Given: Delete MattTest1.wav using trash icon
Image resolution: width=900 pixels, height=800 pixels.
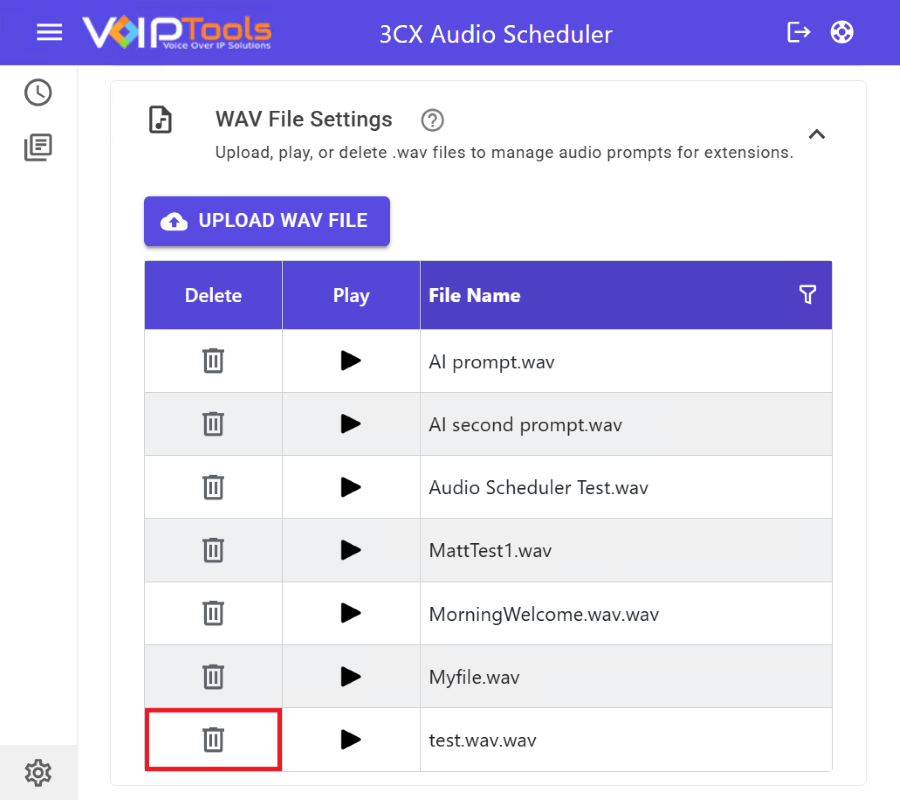Looking at the screenshot, I should tap(213, 550).
